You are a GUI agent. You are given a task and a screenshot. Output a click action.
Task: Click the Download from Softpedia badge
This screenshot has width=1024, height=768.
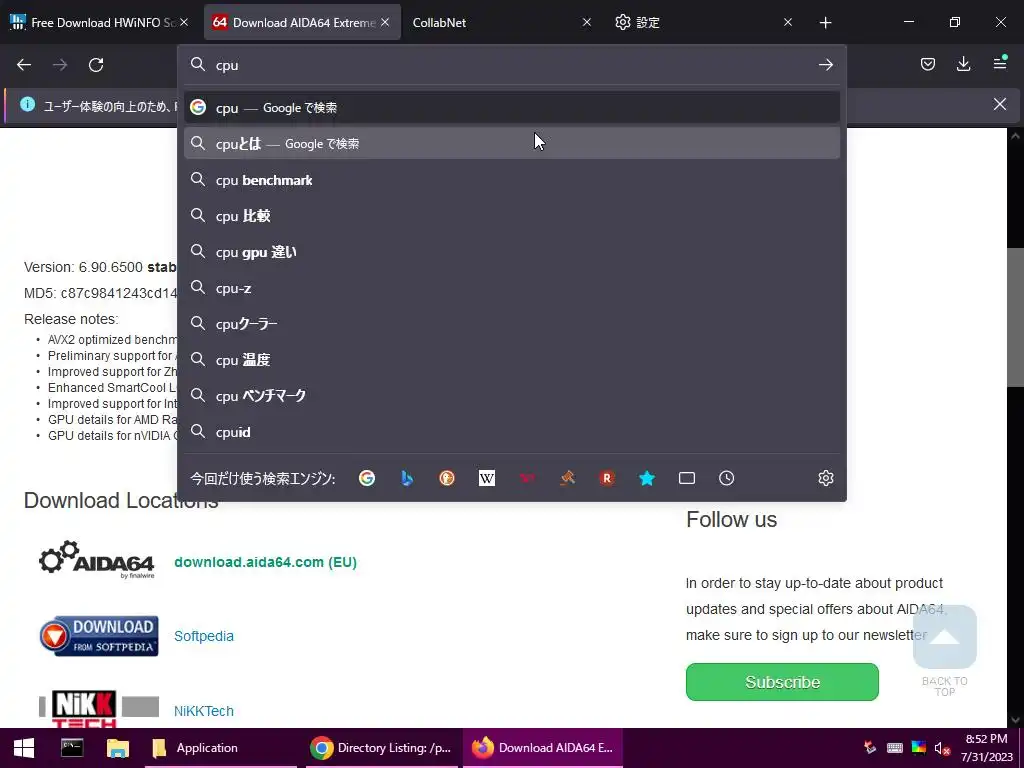[x=99, y=635]
